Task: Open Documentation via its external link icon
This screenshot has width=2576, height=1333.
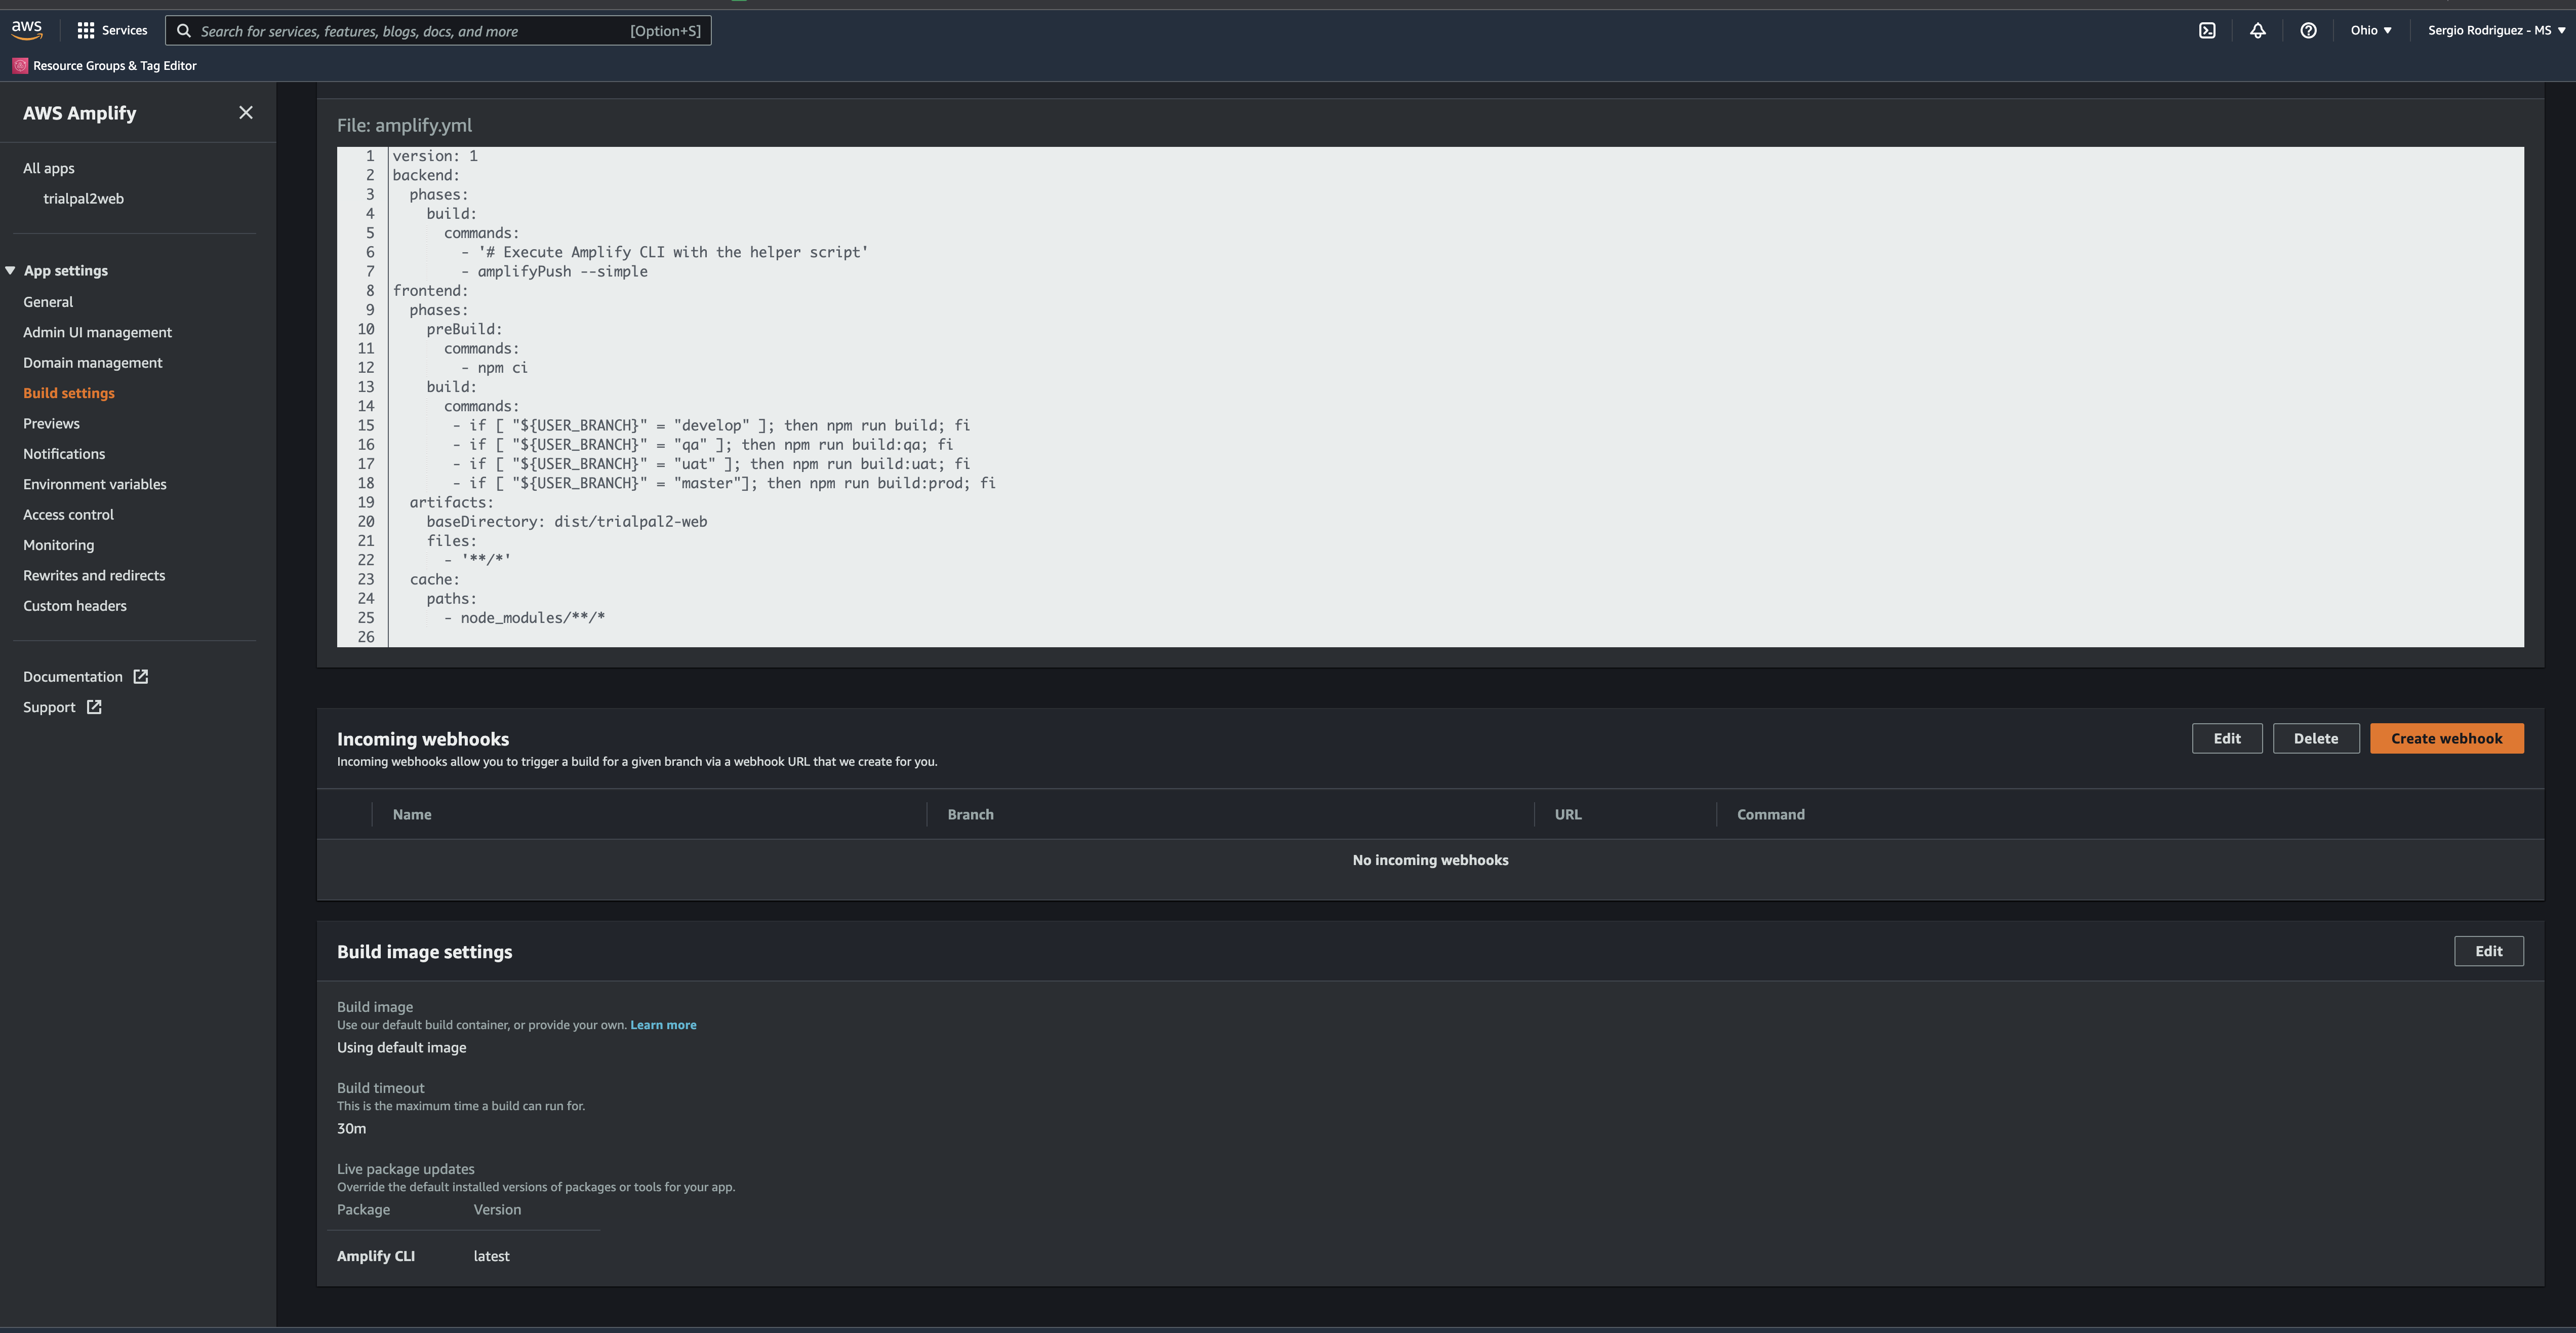Action: tap(139, 676)
